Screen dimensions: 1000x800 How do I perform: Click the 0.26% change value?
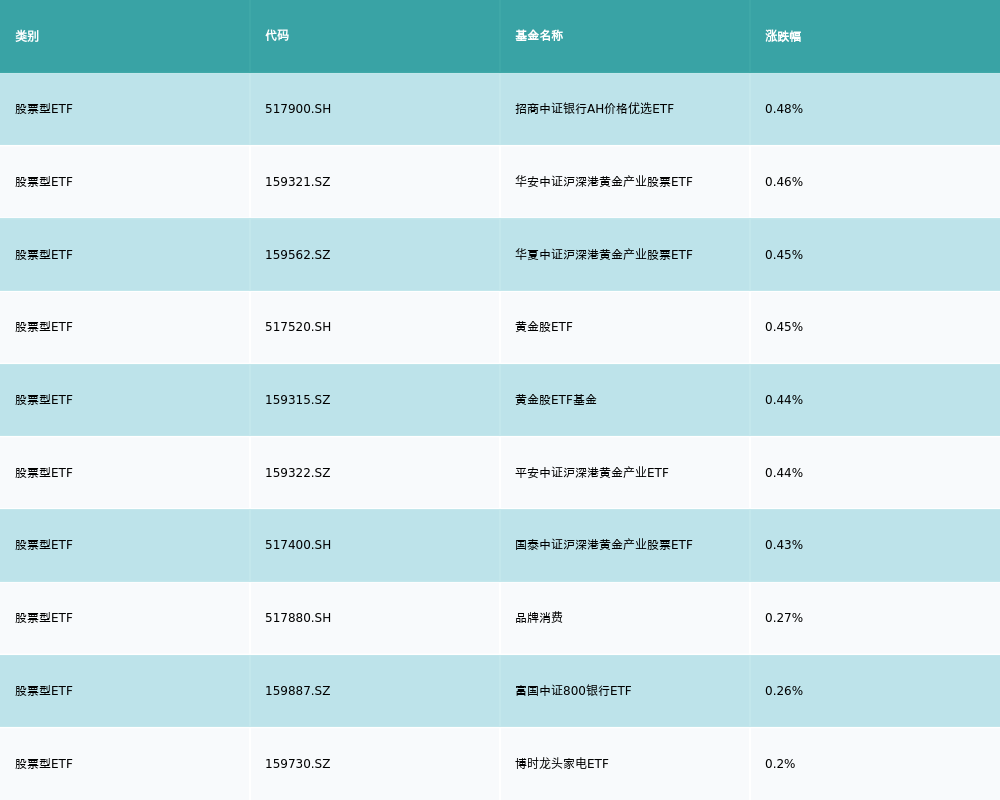point(784,691)
